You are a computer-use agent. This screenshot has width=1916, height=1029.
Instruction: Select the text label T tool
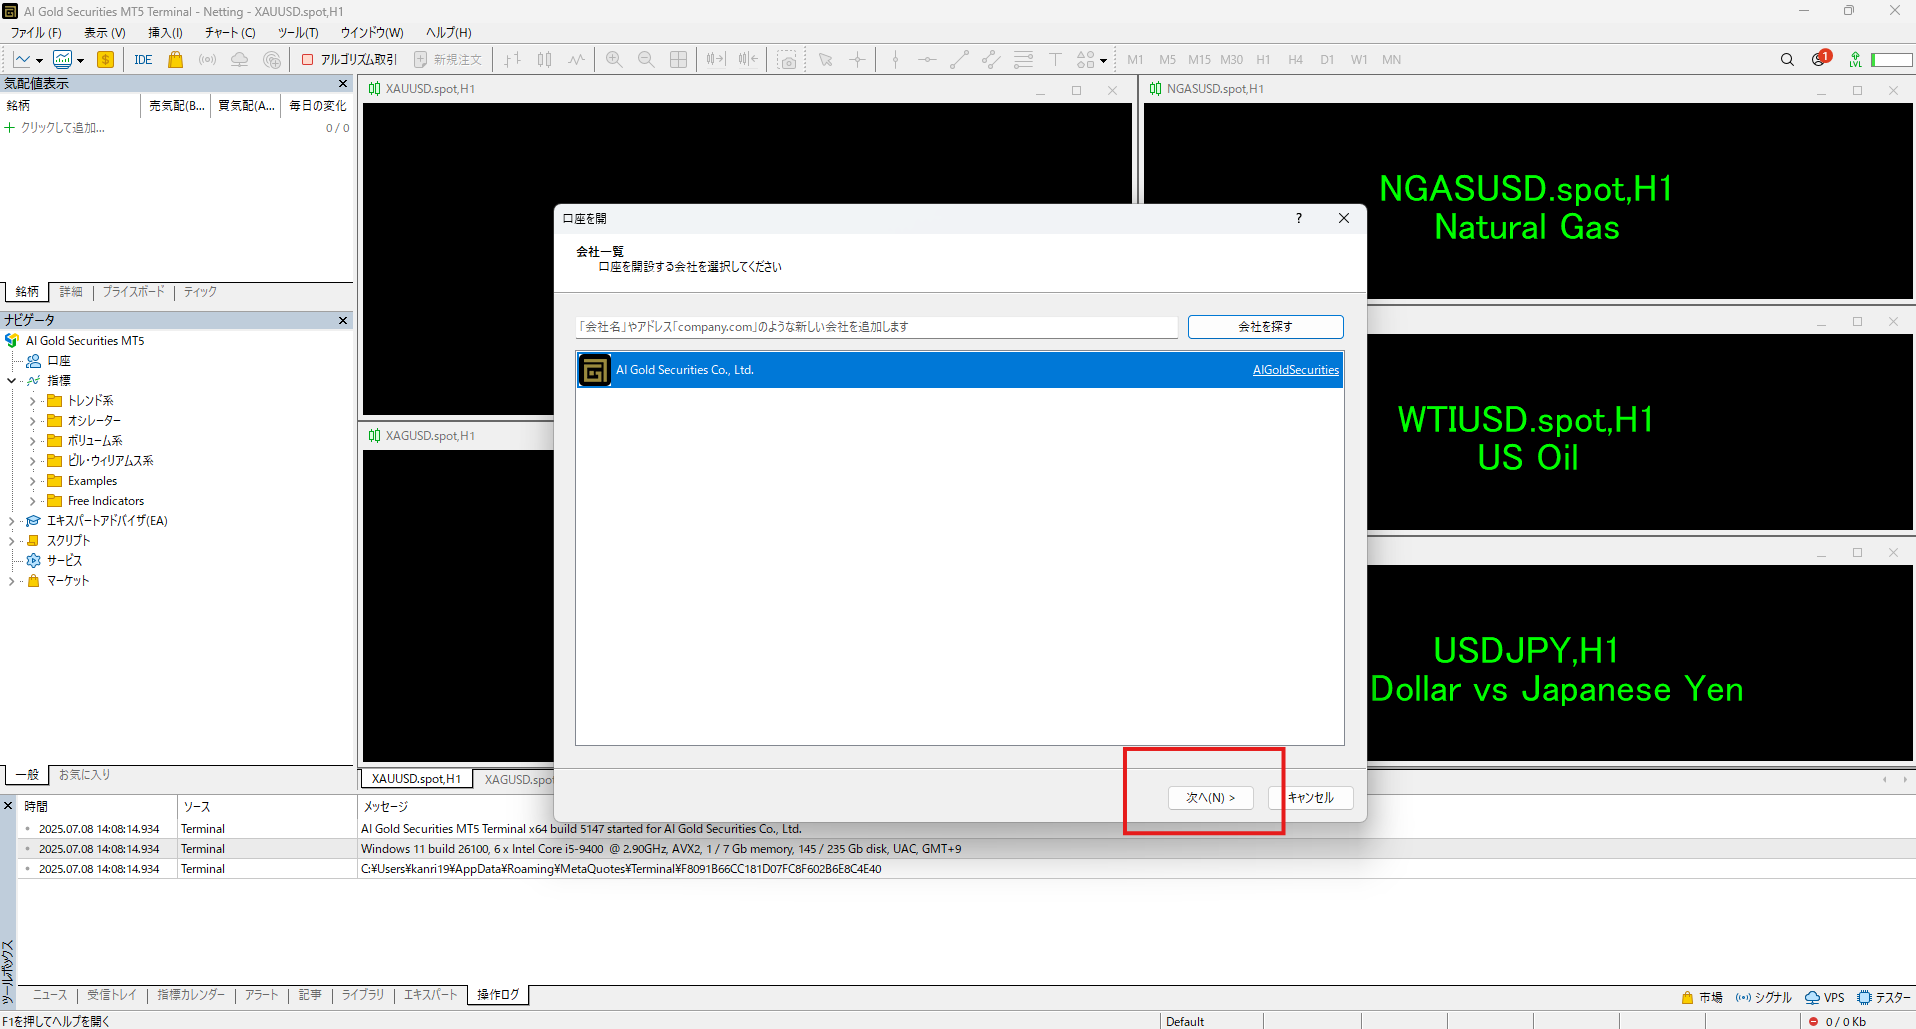[x=1055, y=60]
